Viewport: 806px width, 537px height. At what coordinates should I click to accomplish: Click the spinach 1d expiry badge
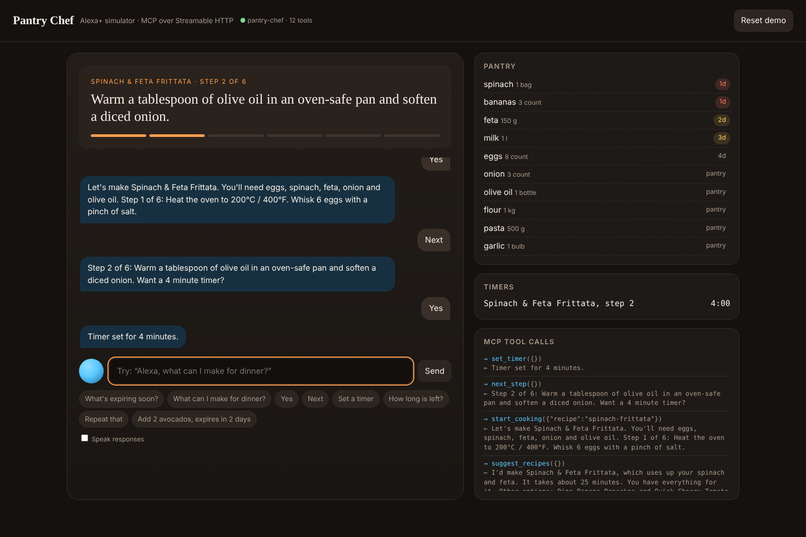pos(722,84)
